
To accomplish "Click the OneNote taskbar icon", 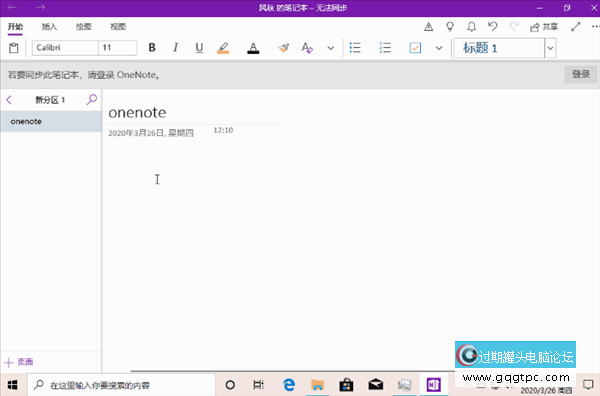I will [434, 385].
